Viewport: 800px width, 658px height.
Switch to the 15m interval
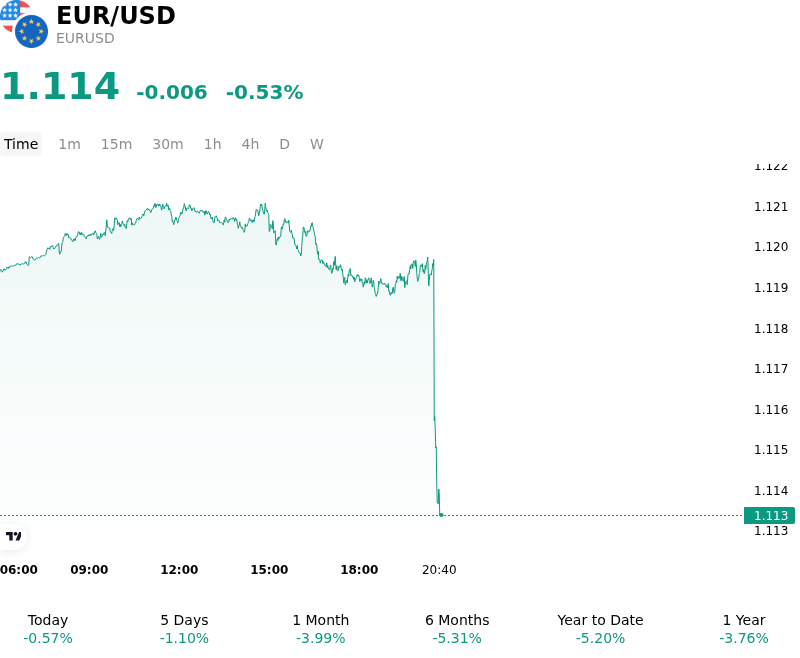coord(116,144)
